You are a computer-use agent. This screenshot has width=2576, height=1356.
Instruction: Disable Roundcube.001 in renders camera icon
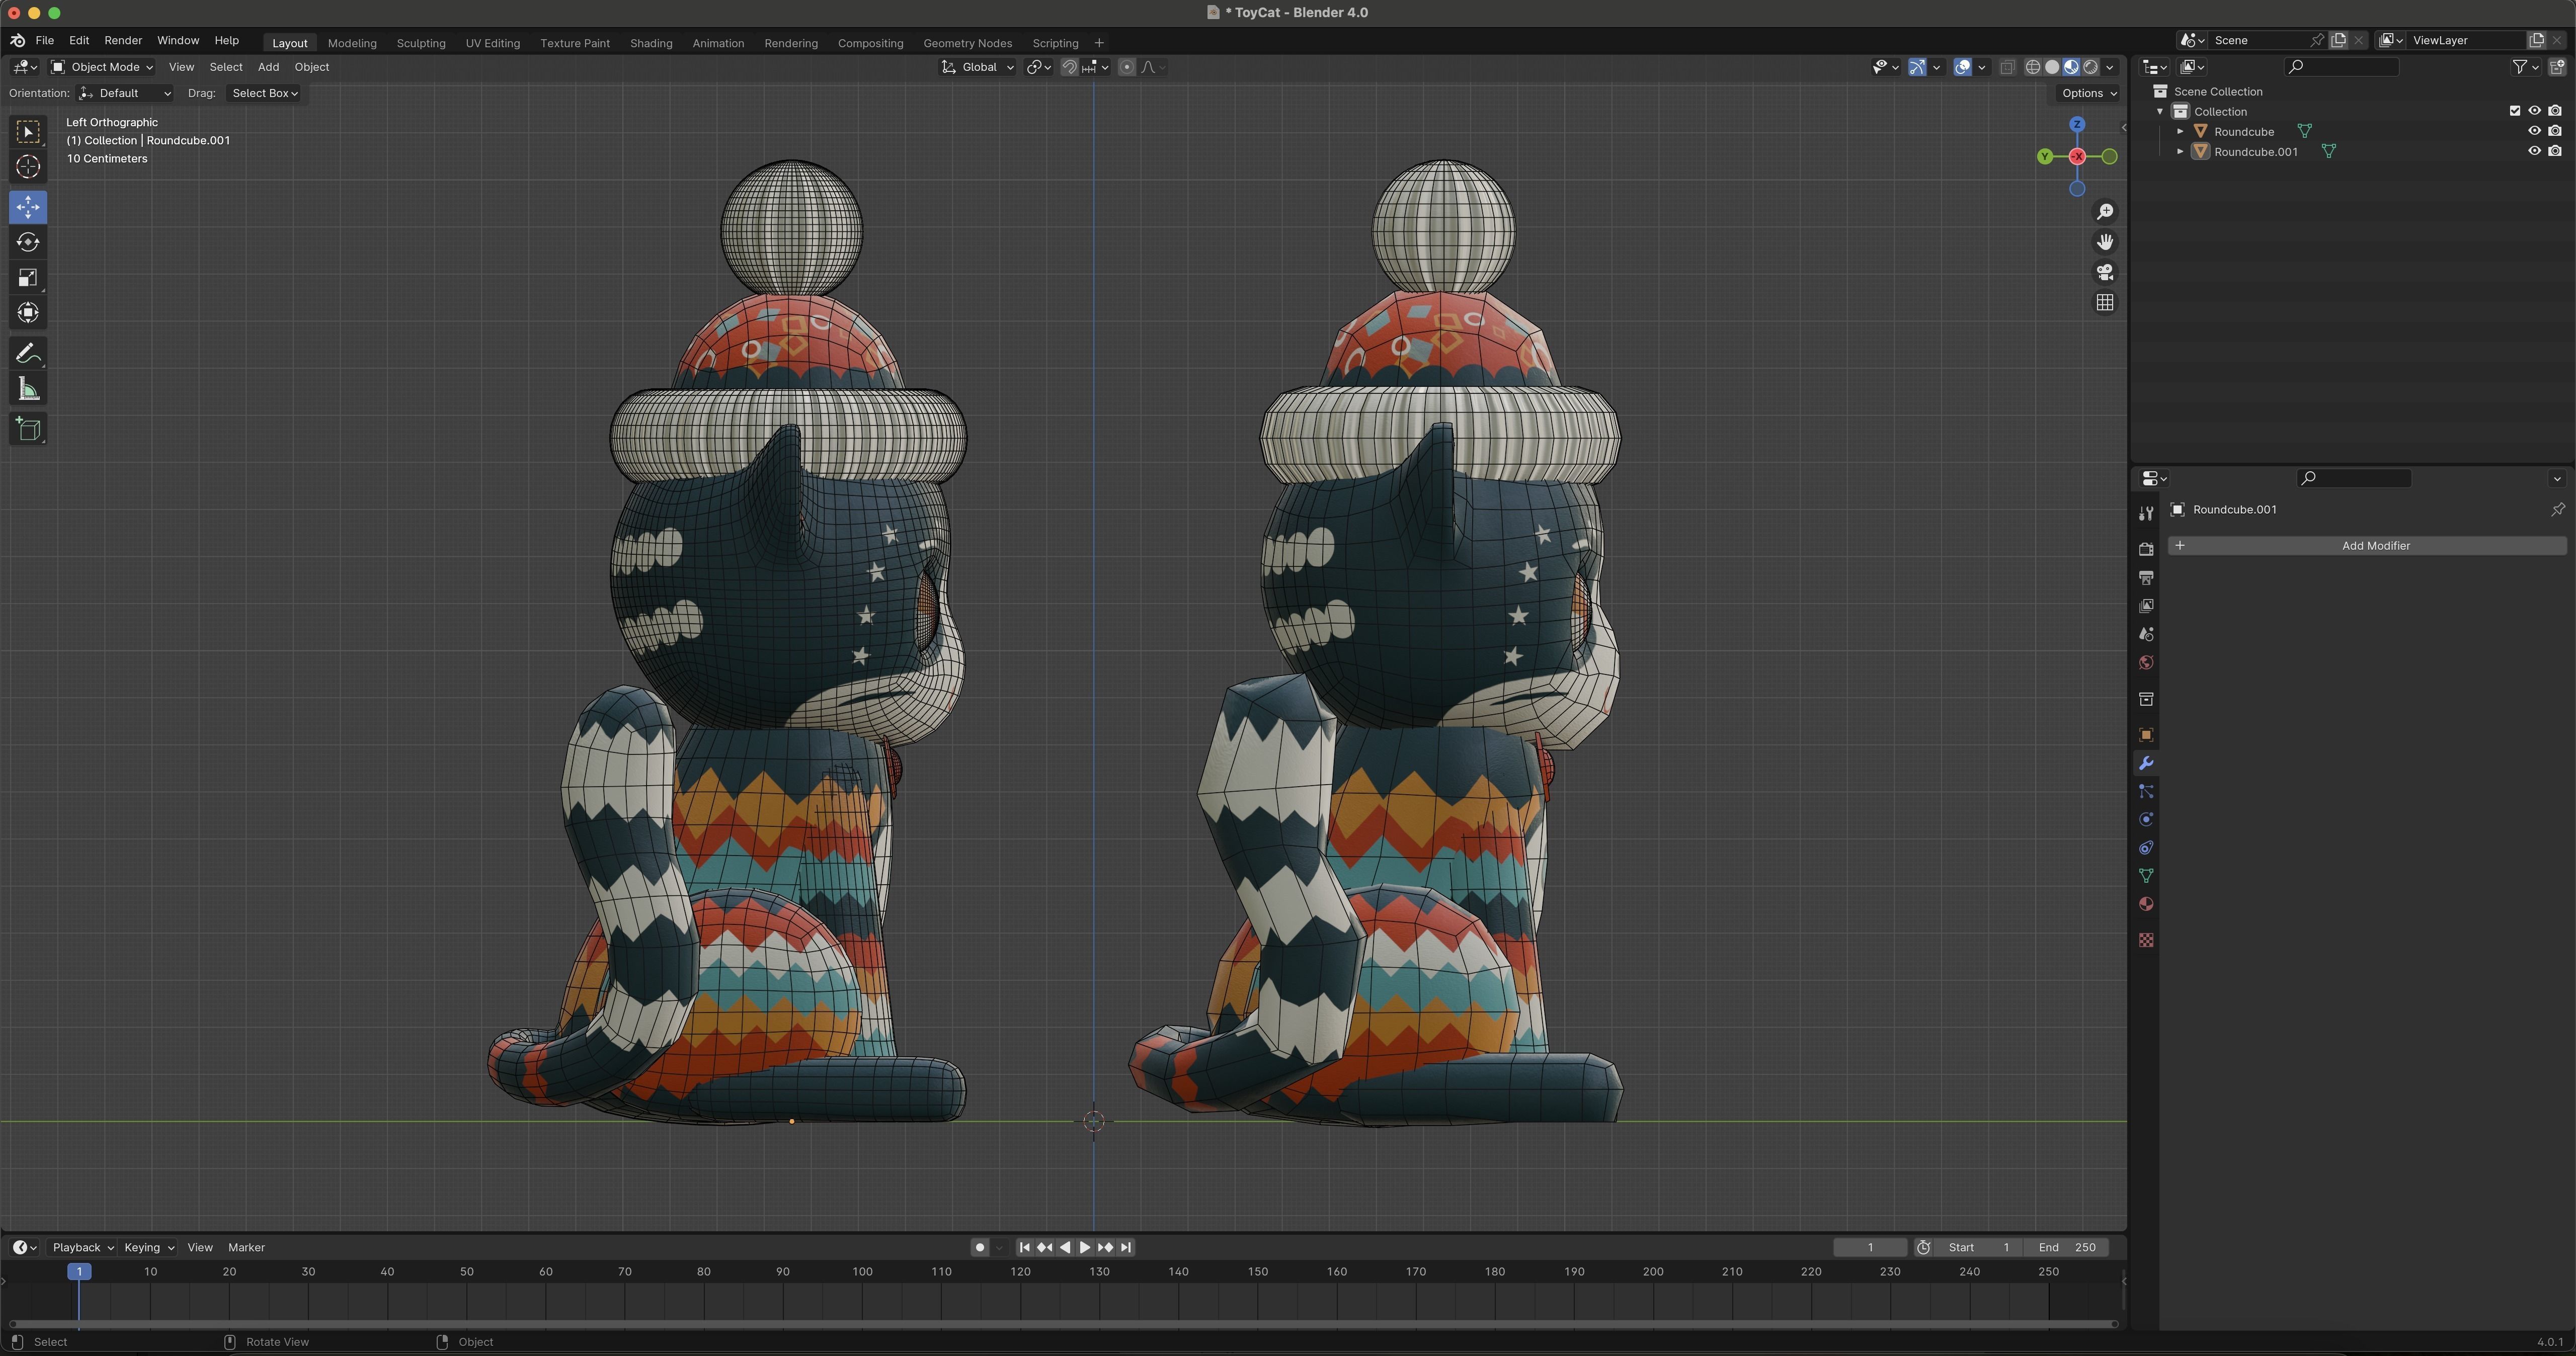coord(2555,151)
